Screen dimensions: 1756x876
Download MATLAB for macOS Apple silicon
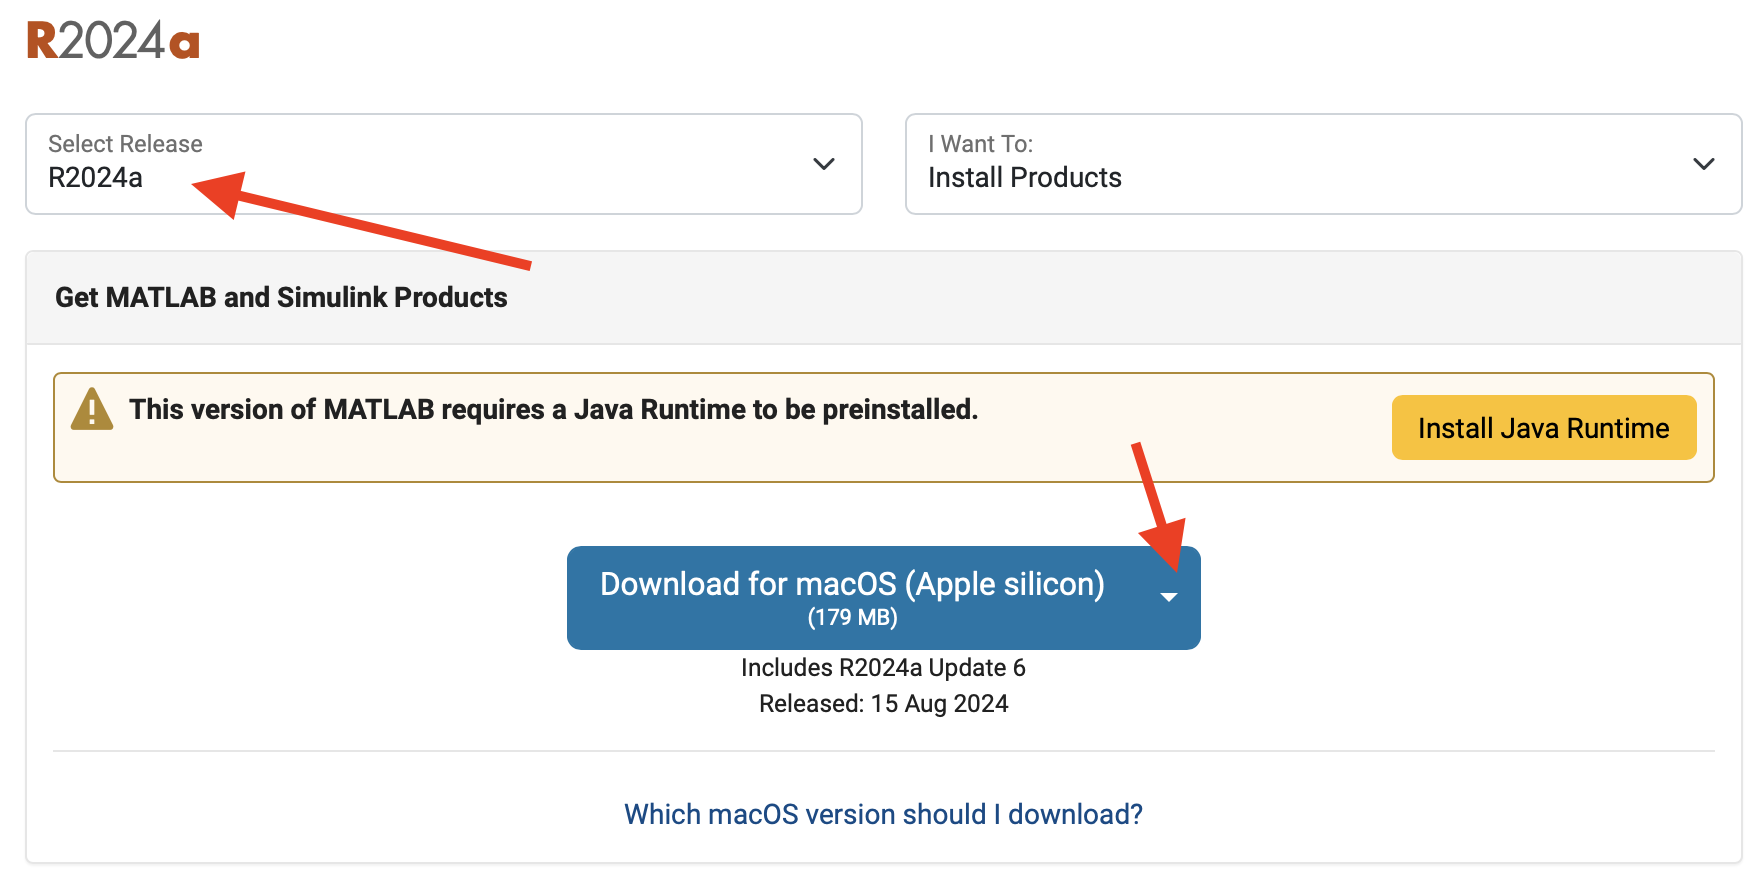pos(850,584)
